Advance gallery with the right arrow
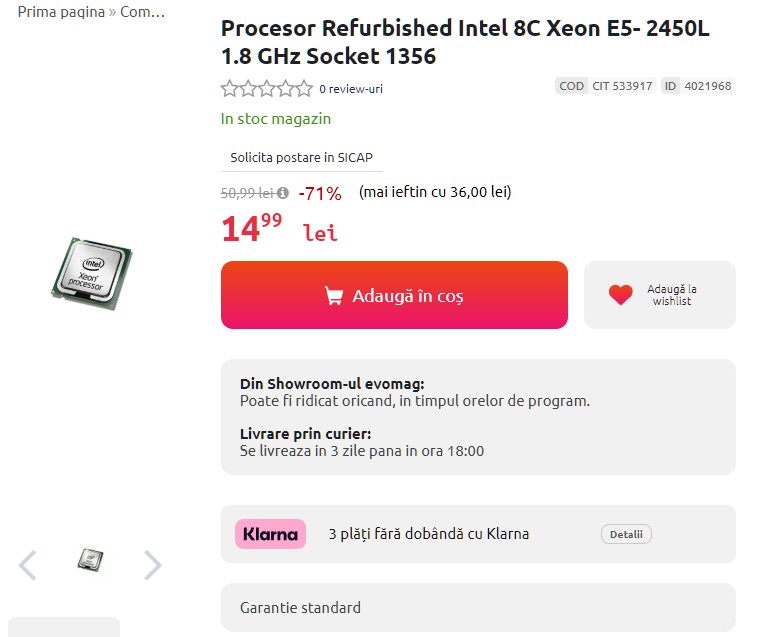The image size is (769, 637). [x=152, y=565]
